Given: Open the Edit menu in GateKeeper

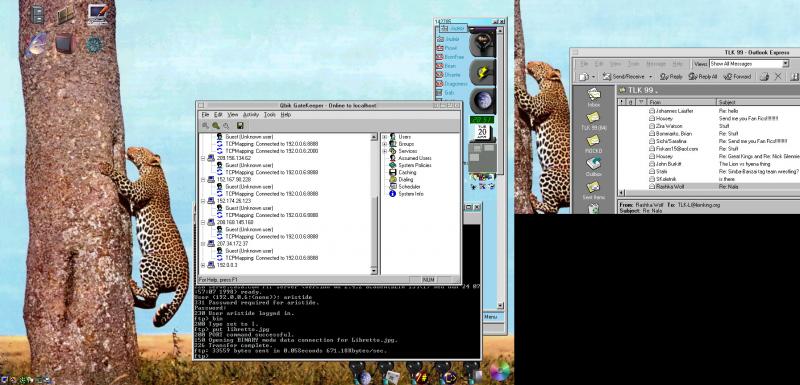Looking at the screenshot, I should coord(218,115).
